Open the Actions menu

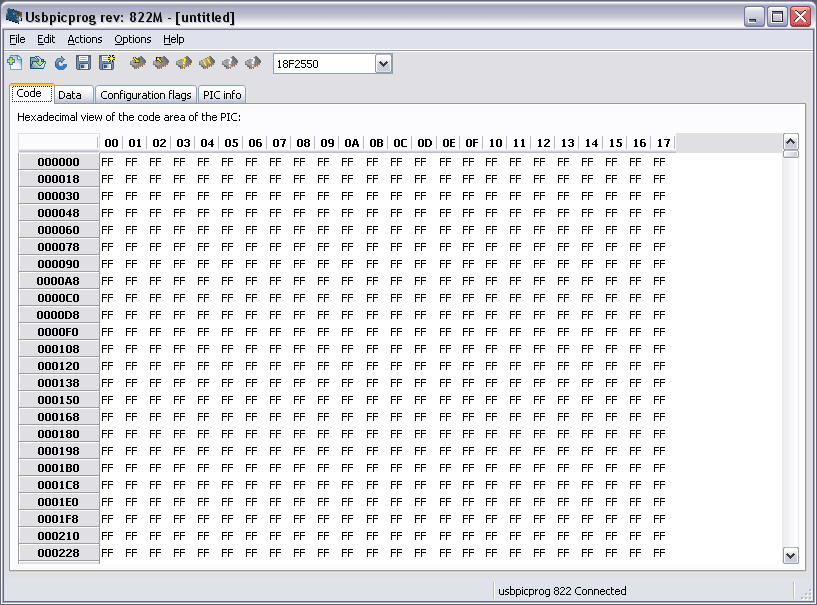coord(84,39)
